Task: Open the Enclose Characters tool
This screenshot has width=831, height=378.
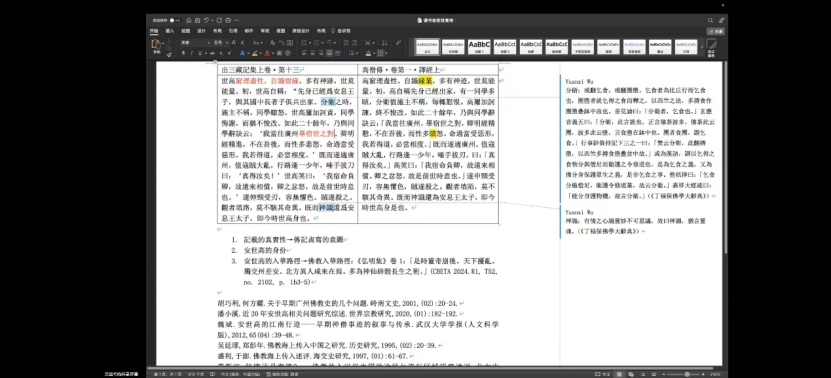Action: pyautogui.click(x=288, y=53)
